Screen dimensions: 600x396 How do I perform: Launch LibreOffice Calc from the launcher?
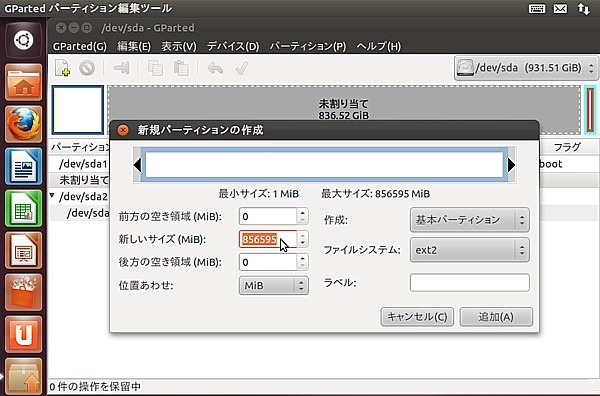point(24,208)
